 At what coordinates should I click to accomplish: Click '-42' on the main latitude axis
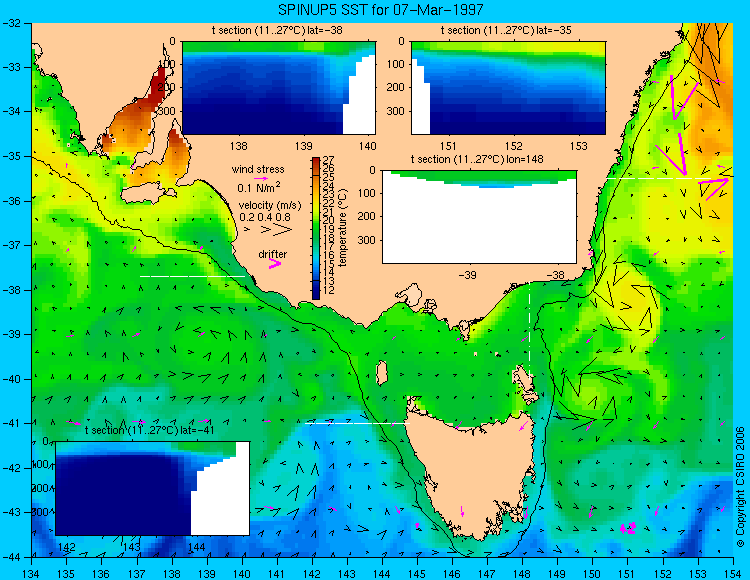click(x=12, y=468)
